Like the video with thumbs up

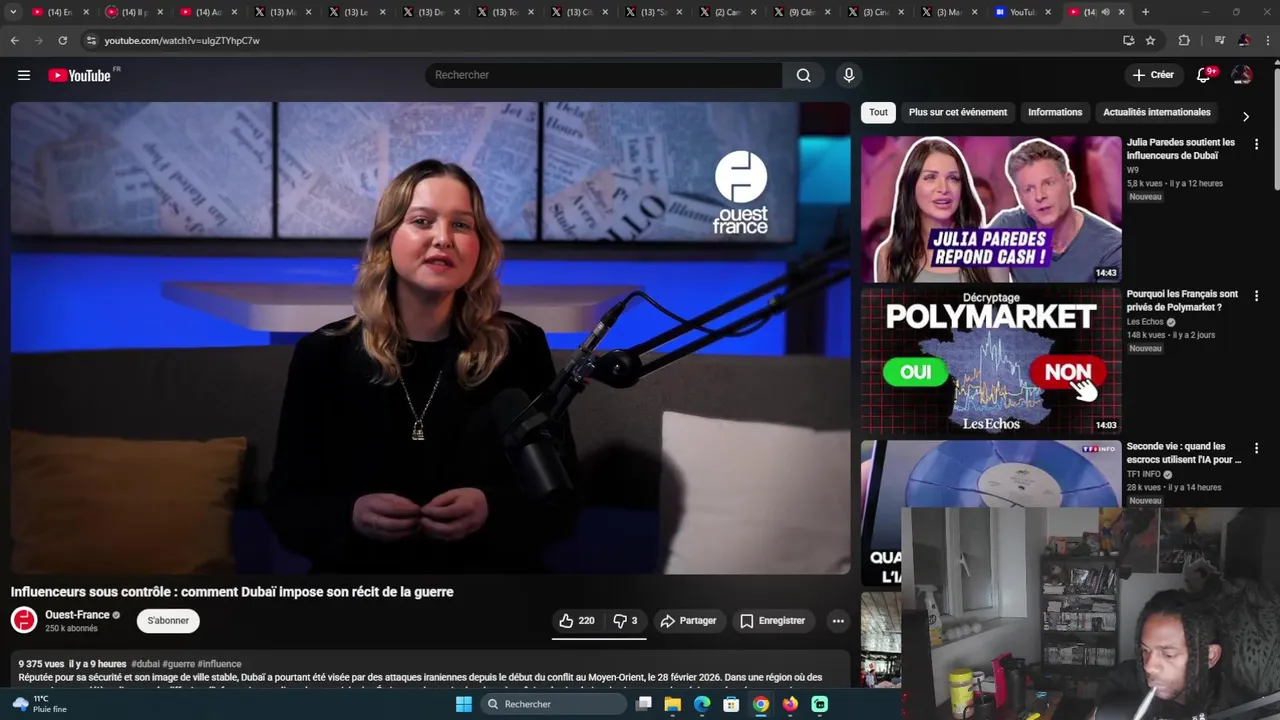pos(577,621)
